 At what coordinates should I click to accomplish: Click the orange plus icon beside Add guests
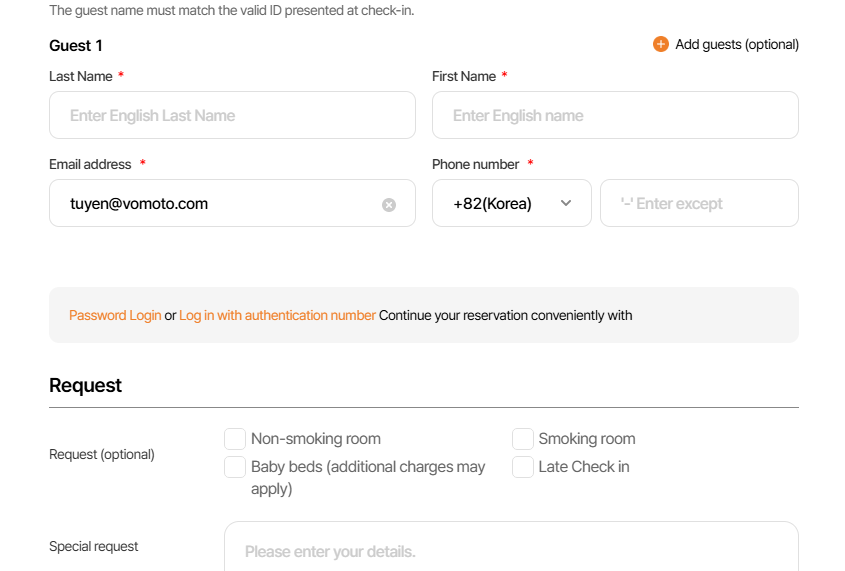(x=660, y=44)
